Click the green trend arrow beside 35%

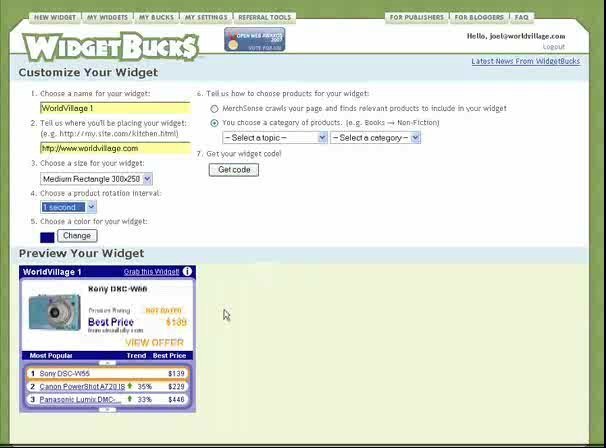130,386
